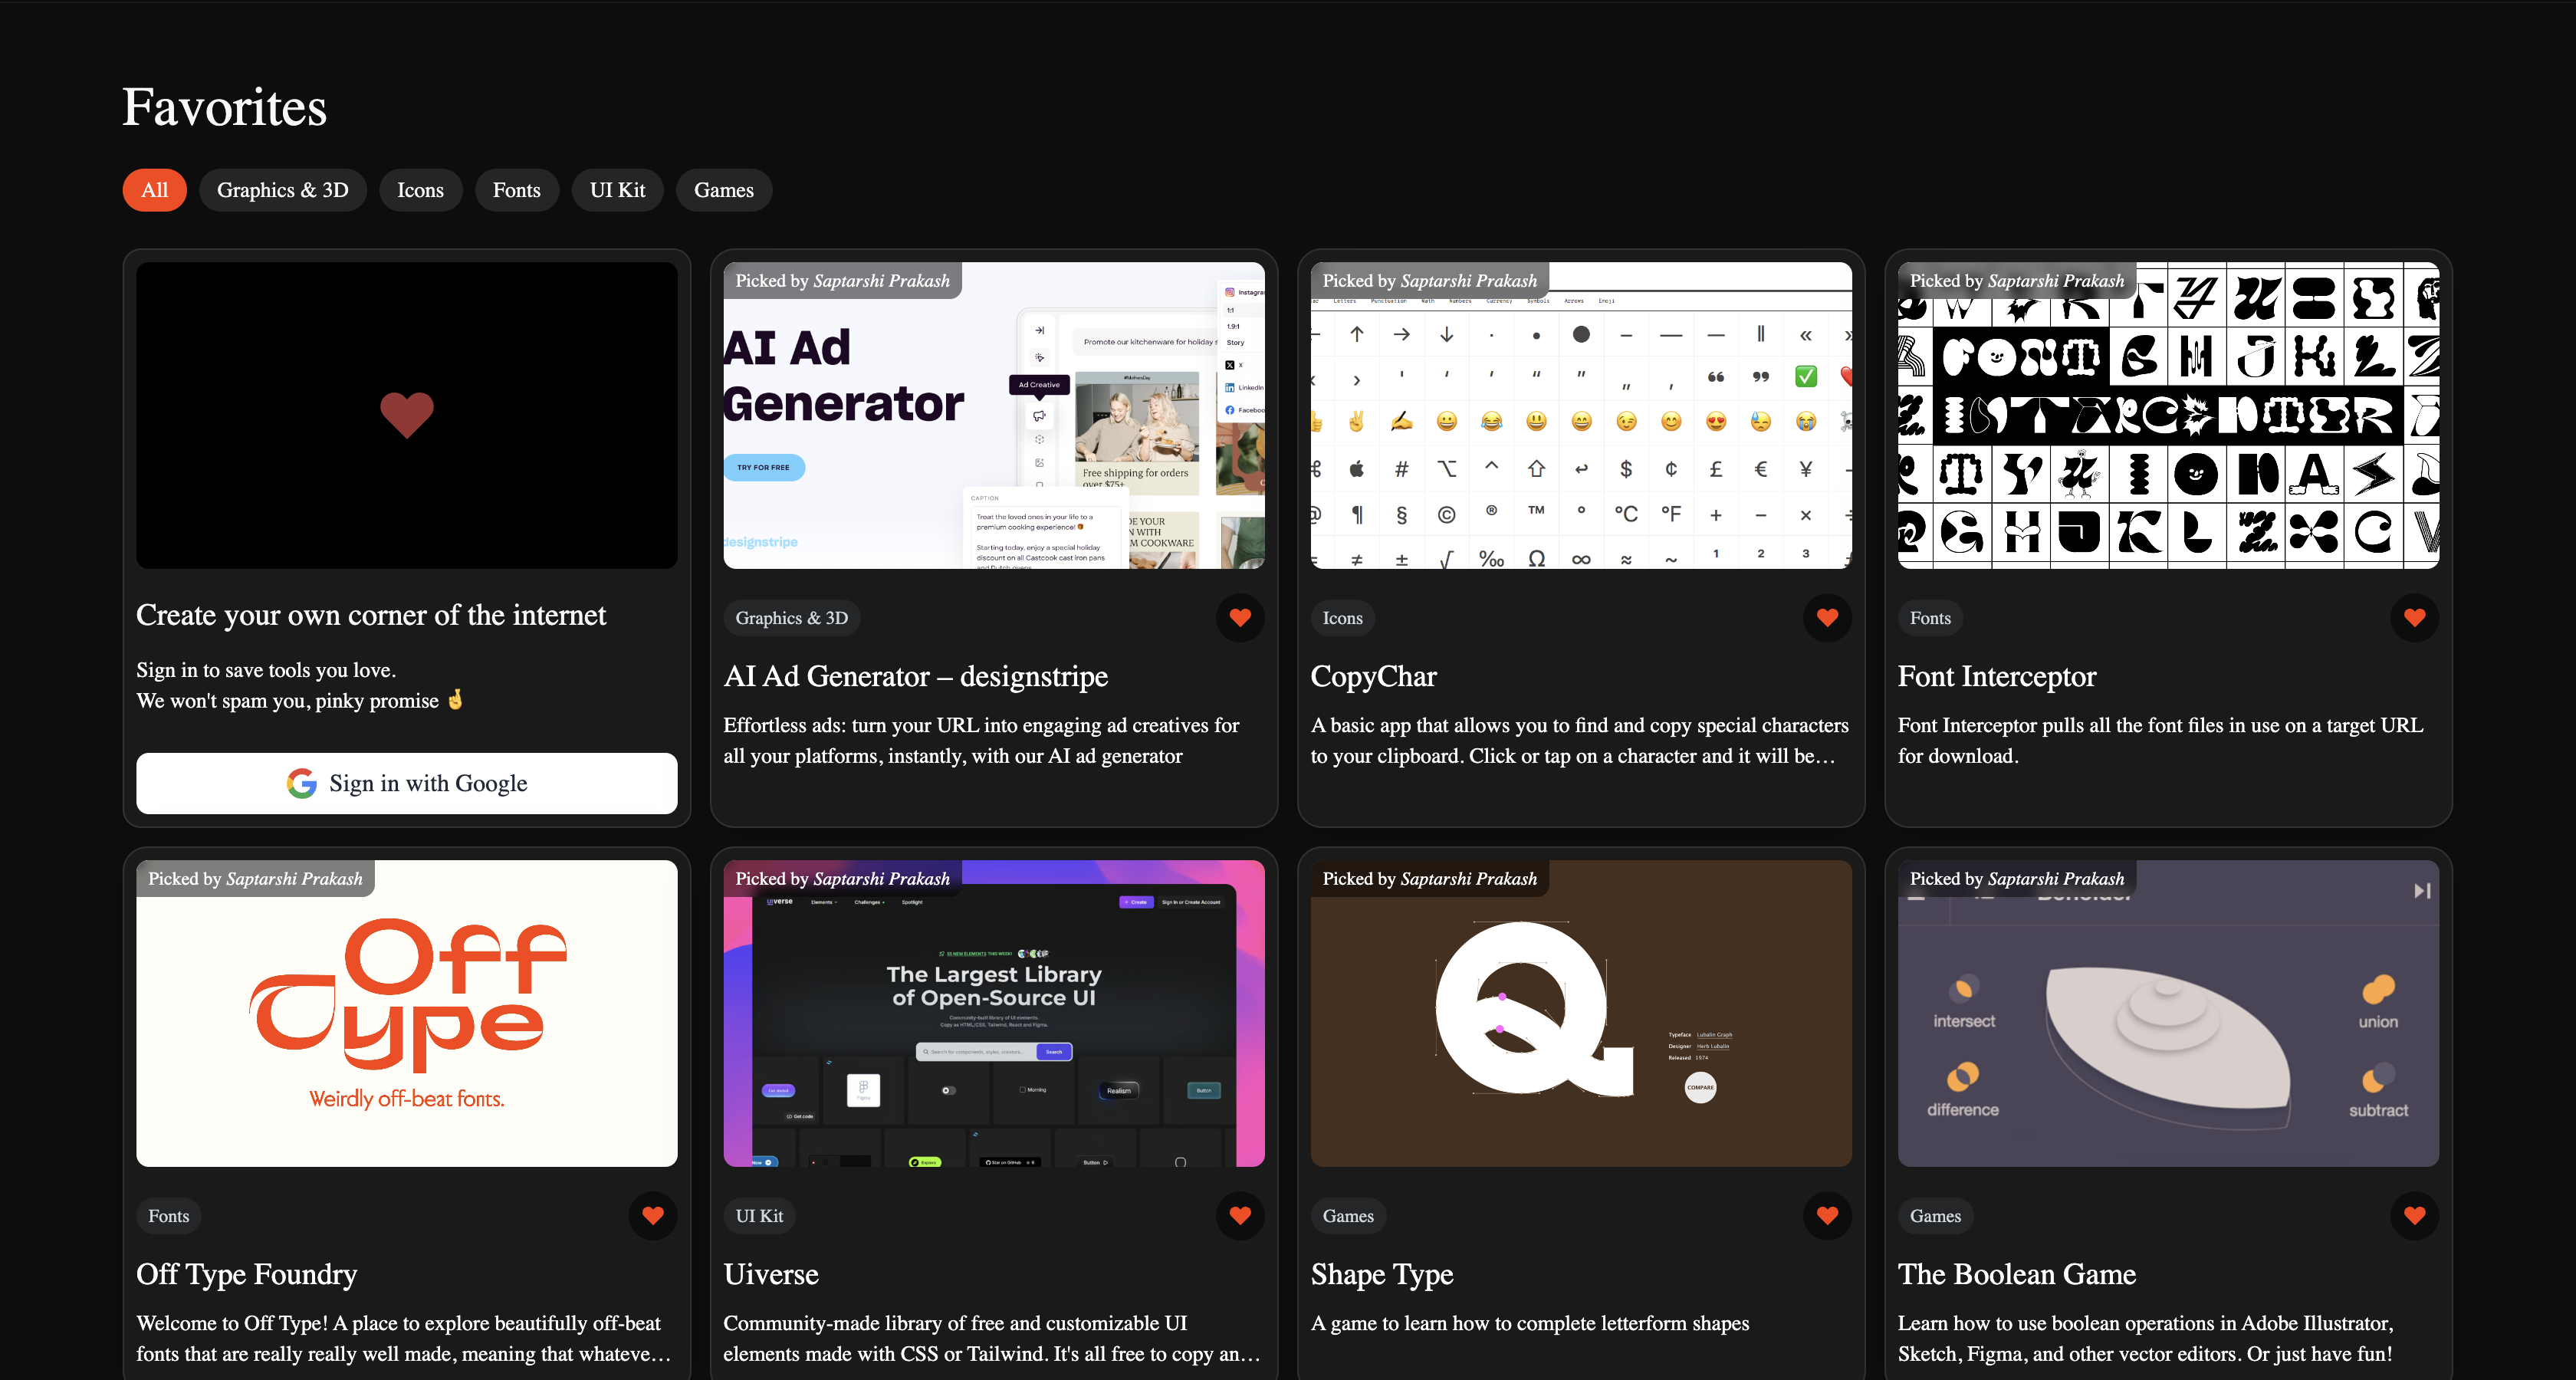
Task: Open the UI Kit filter
Action: point(617,190)
